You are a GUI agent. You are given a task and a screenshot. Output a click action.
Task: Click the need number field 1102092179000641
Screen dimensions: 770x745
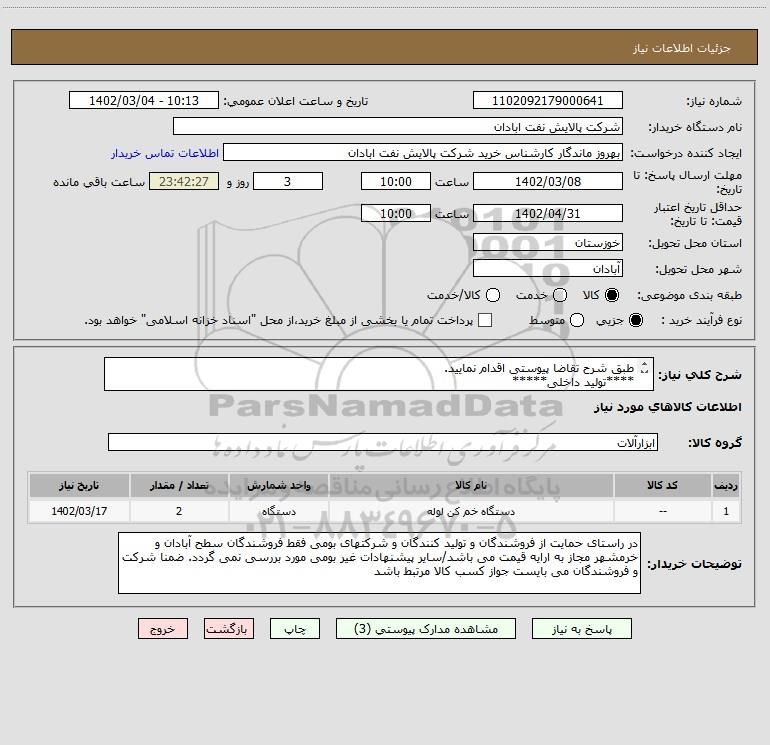click(x=548, y=100)
